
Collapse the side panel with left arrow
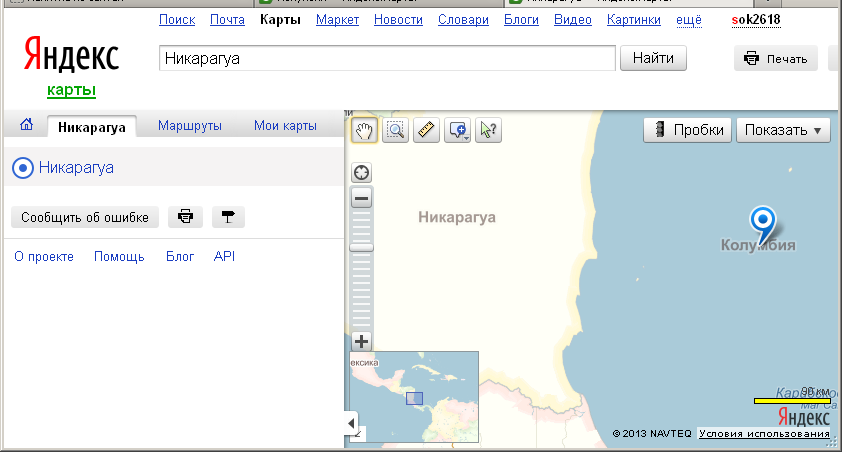(x=351, y=423)
